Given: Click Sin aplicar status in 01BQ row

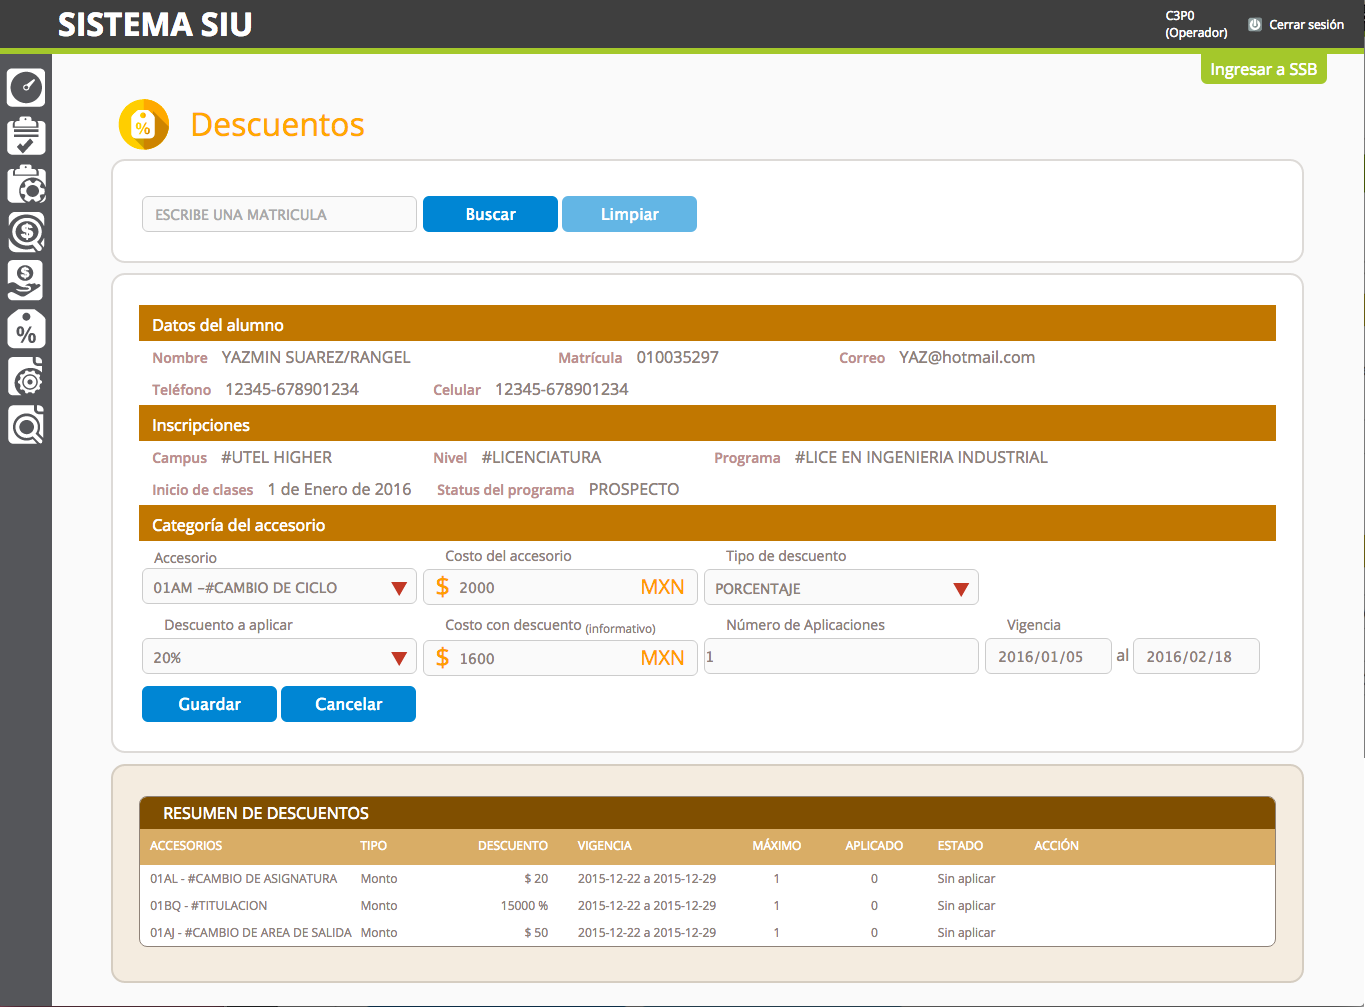Looking at the screenshot, I should pos(966,905).
